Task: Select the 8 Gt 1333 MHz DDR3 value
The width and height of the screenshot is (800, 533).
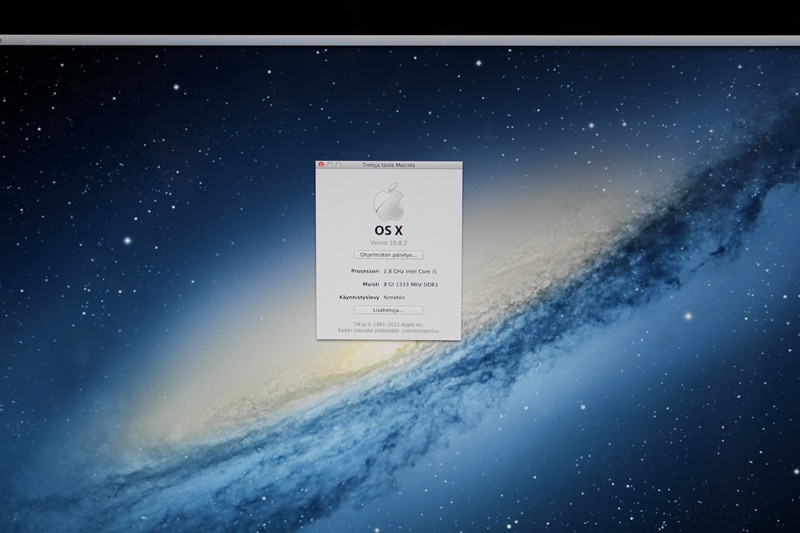Action: click(x=411, y=285)
